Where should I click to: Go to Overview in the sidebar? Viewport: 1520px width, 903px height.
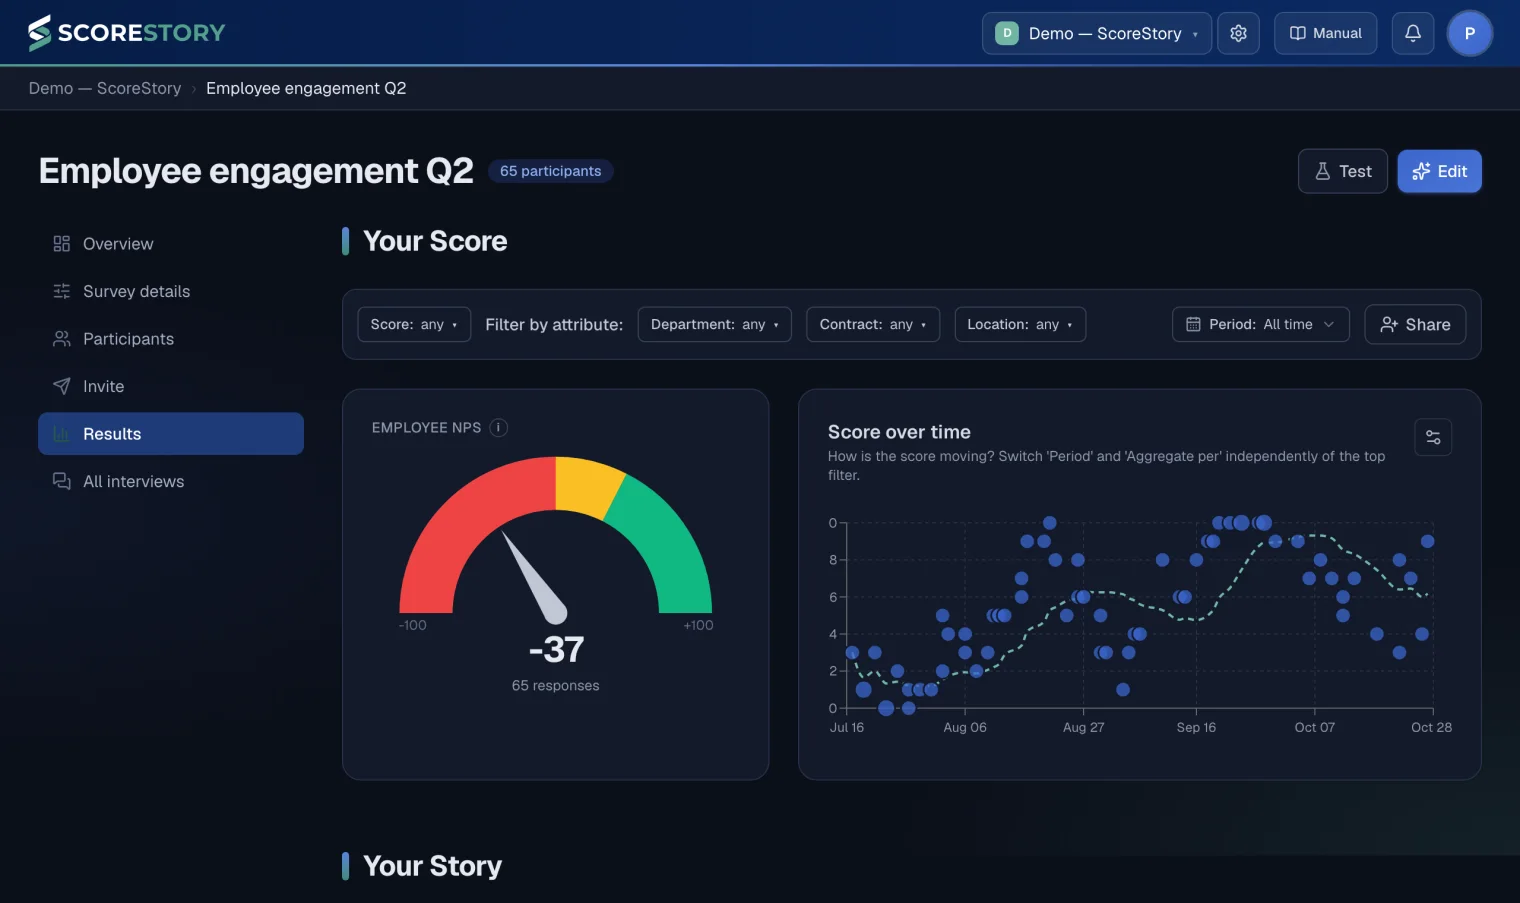click(x=171, y=244)
